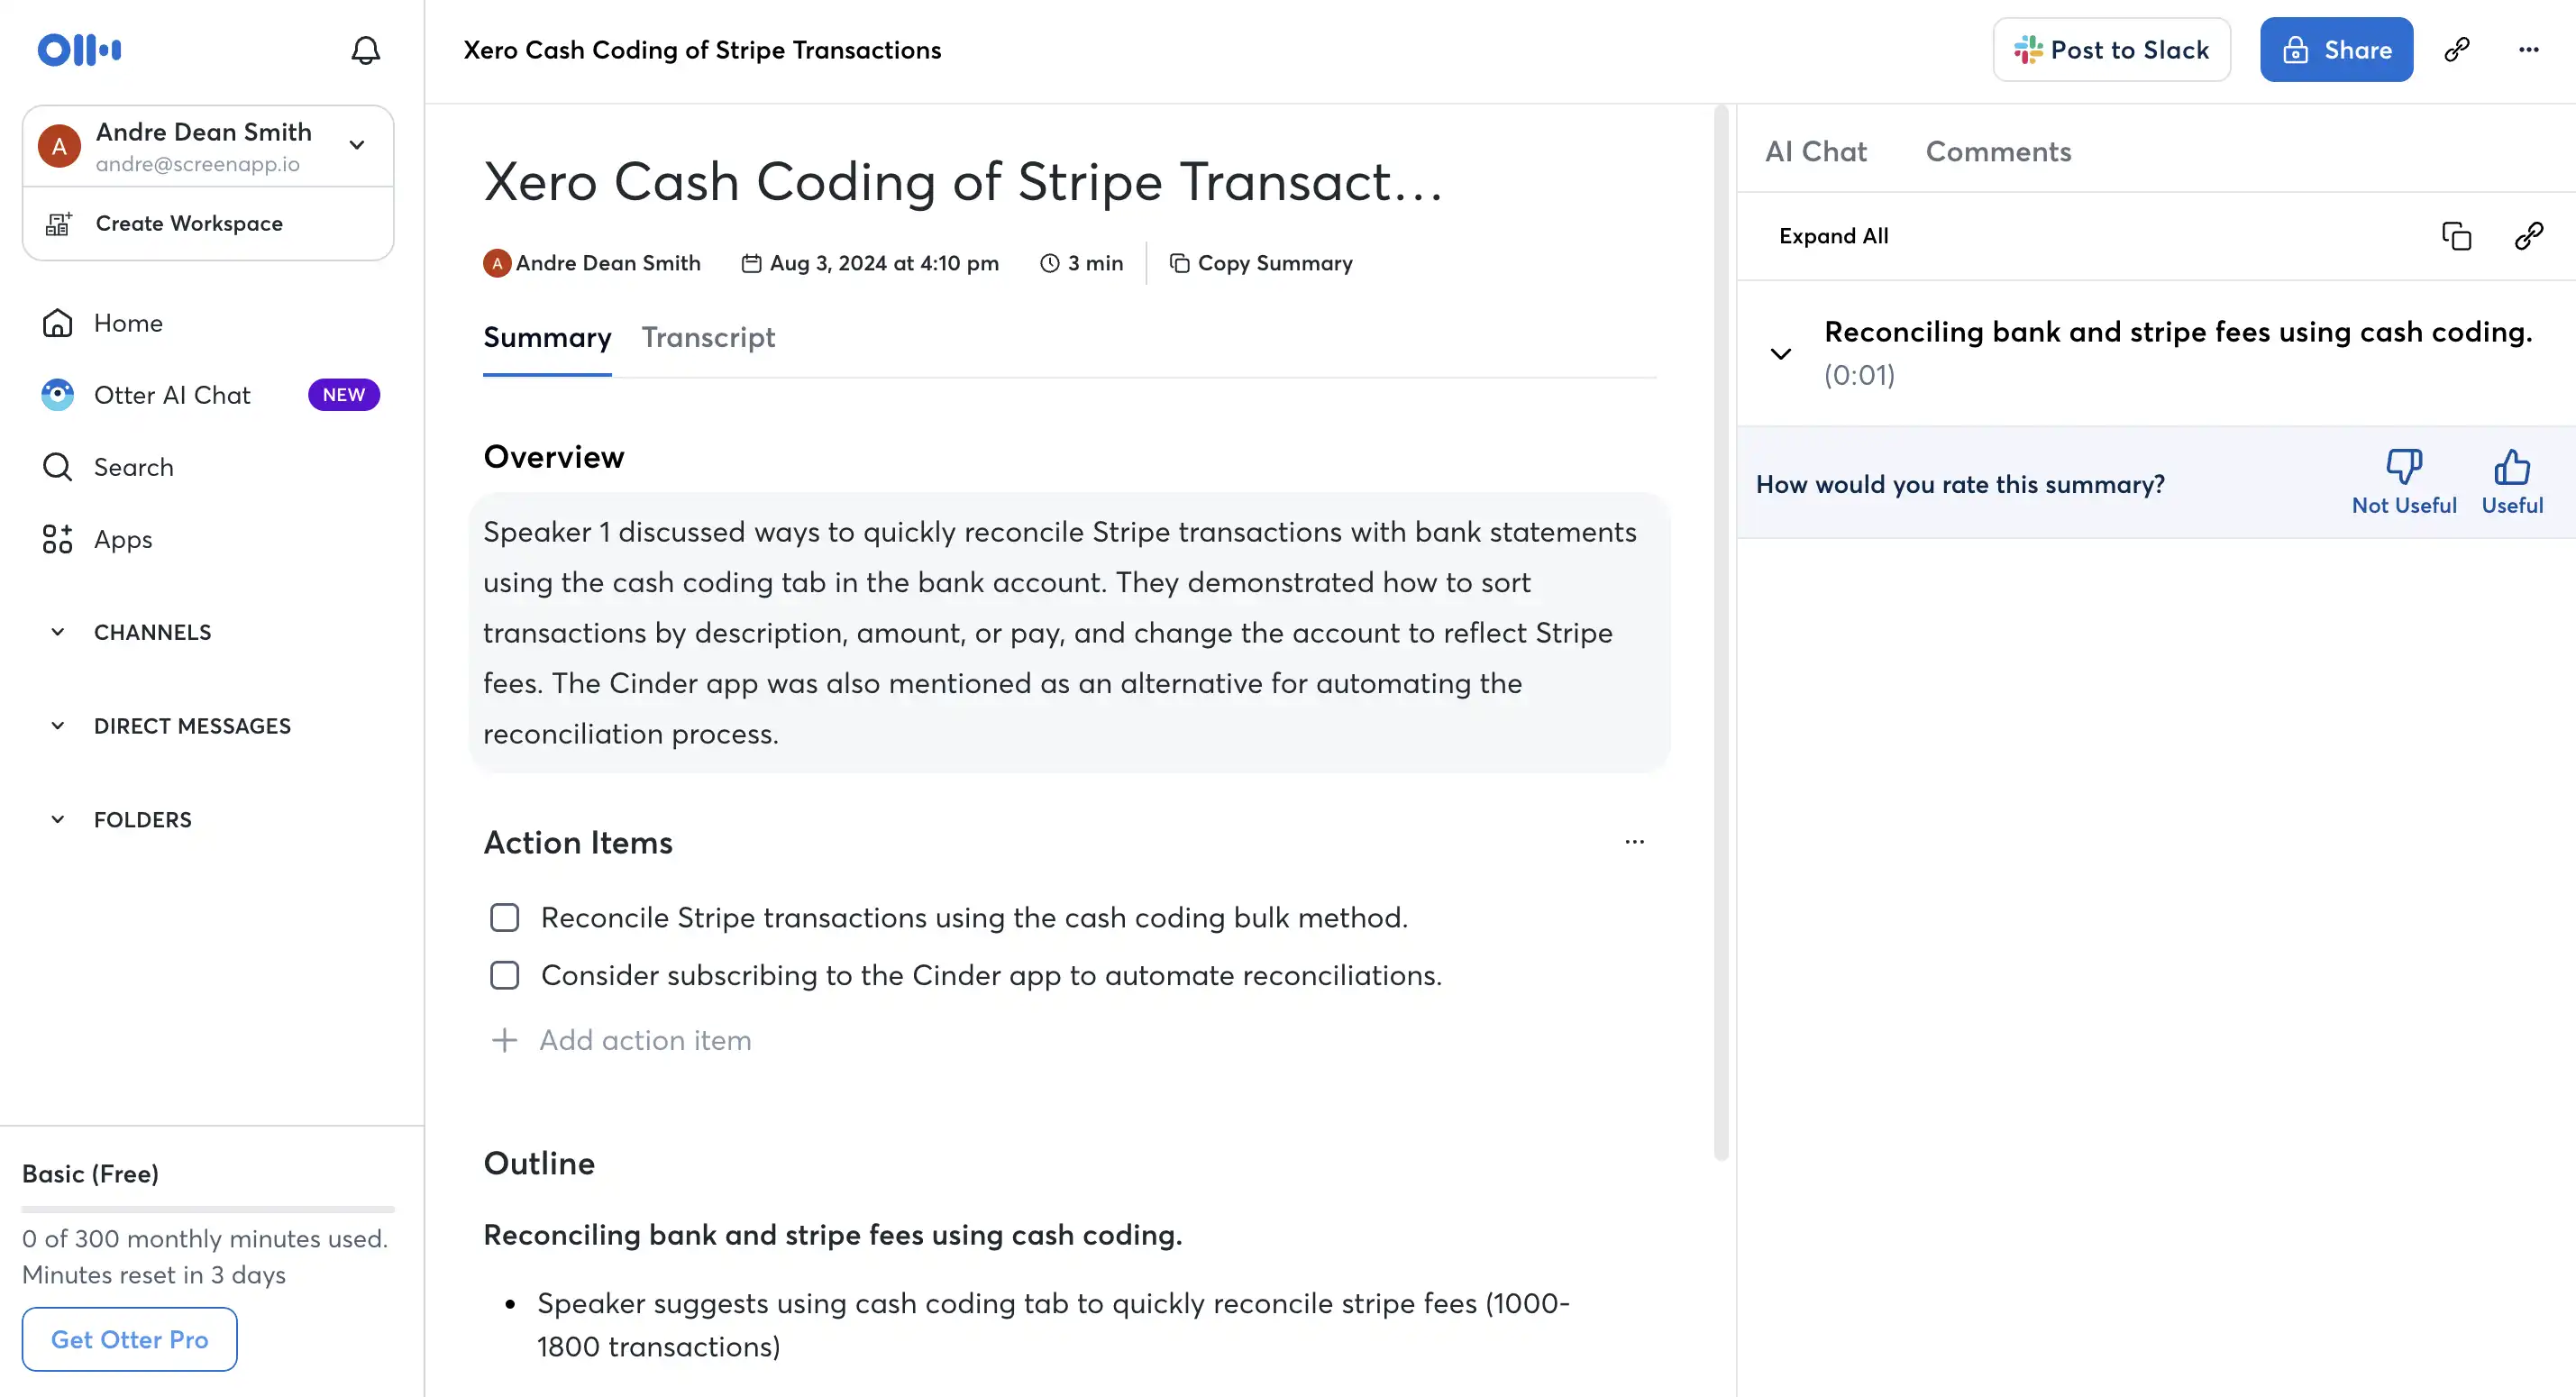Click the Otter logo
Image resolution: width=2576 pixels, height=1397 pixels.
click(80, 50)
